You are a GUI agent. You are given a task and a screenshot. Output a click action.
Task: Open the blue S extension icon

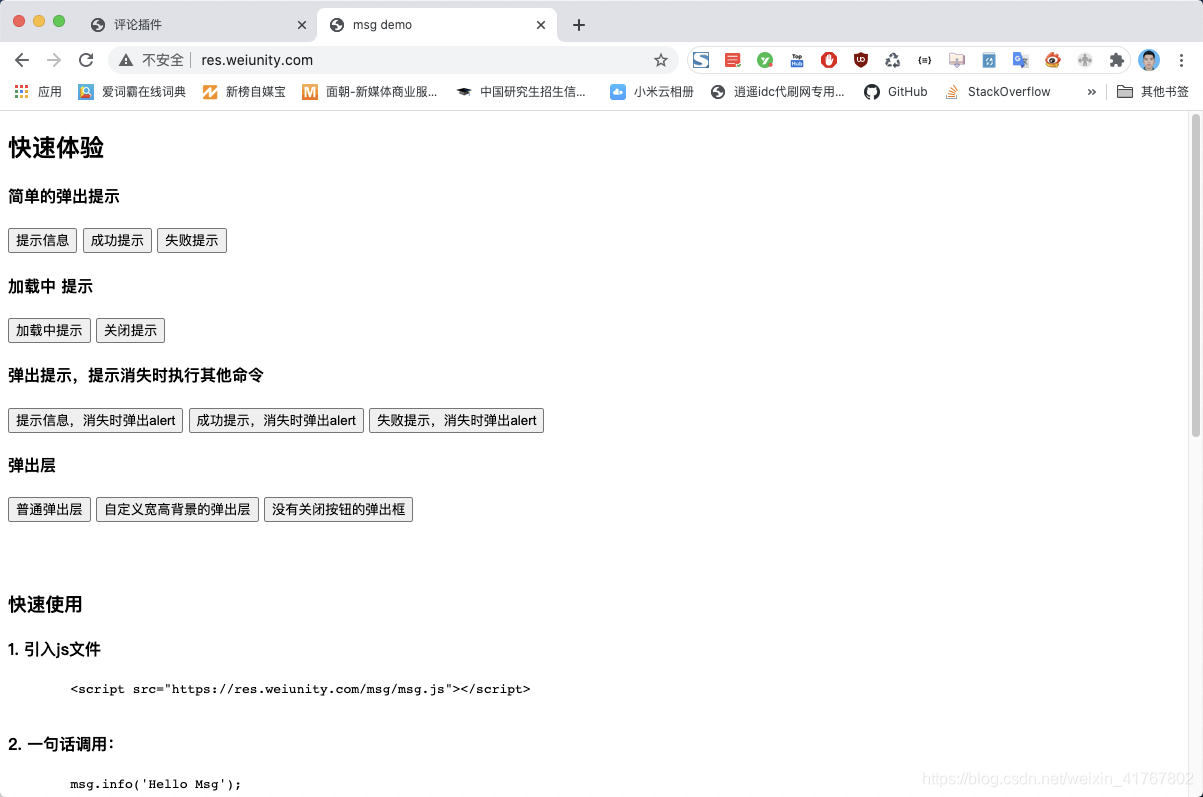701,60
